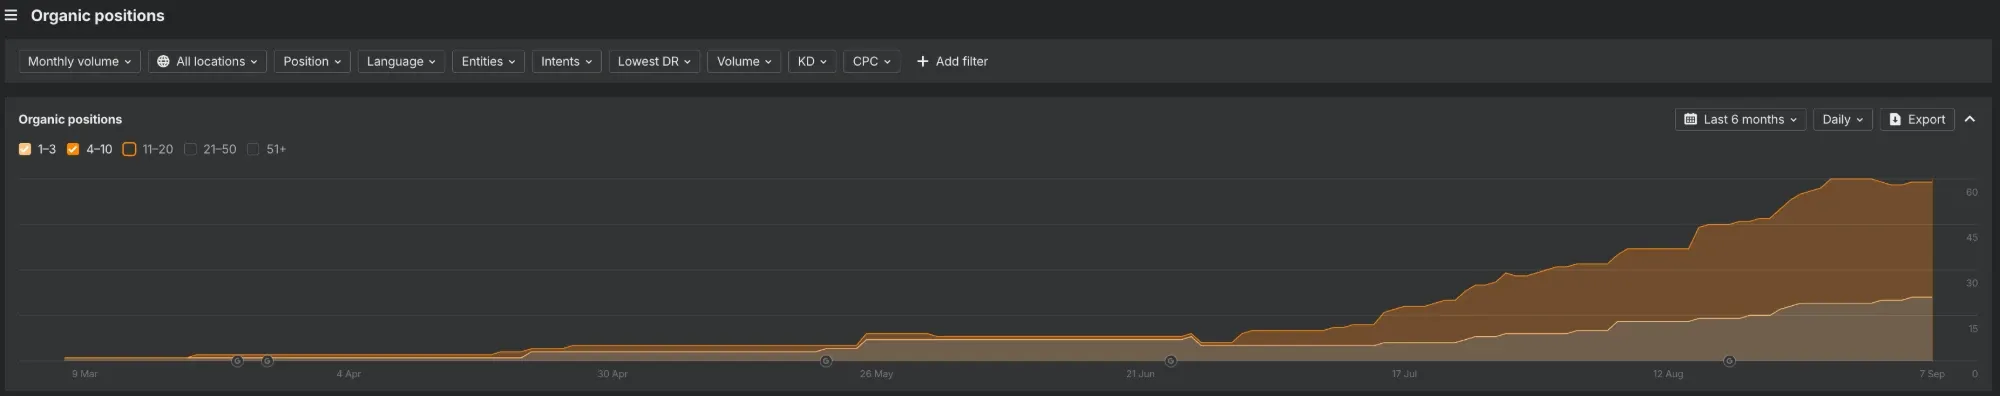Open the Entities filter dropdown

point(488,61)
